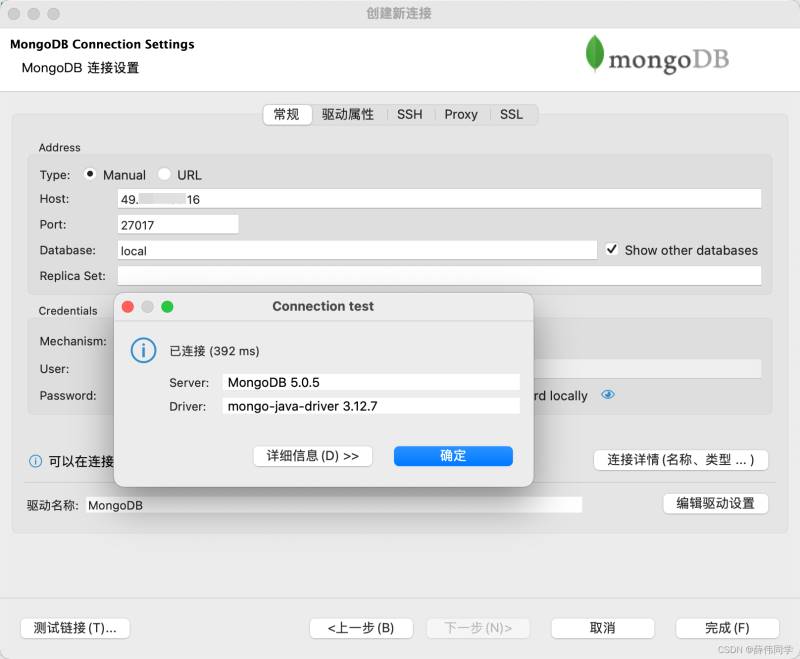Click the Port field showing 27017
This screenshot has width=800, height=659.
coord(178,224)
